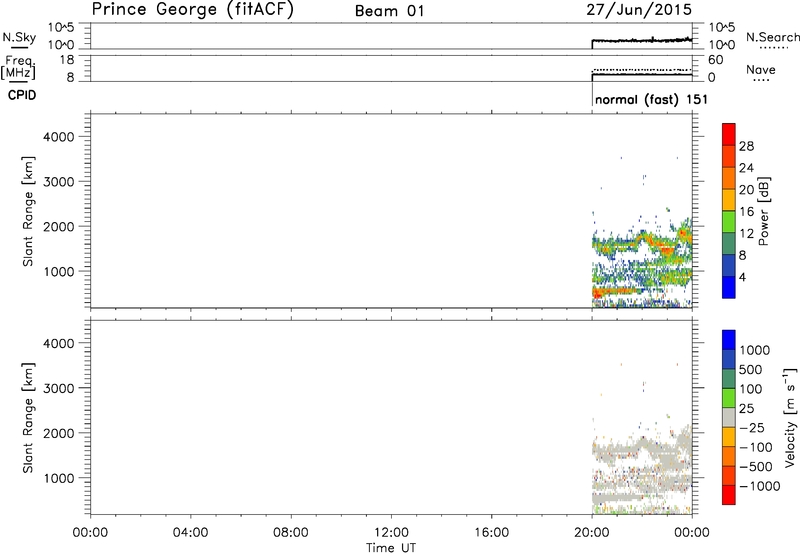Click the 'CPID' label

tap(22, 95)
